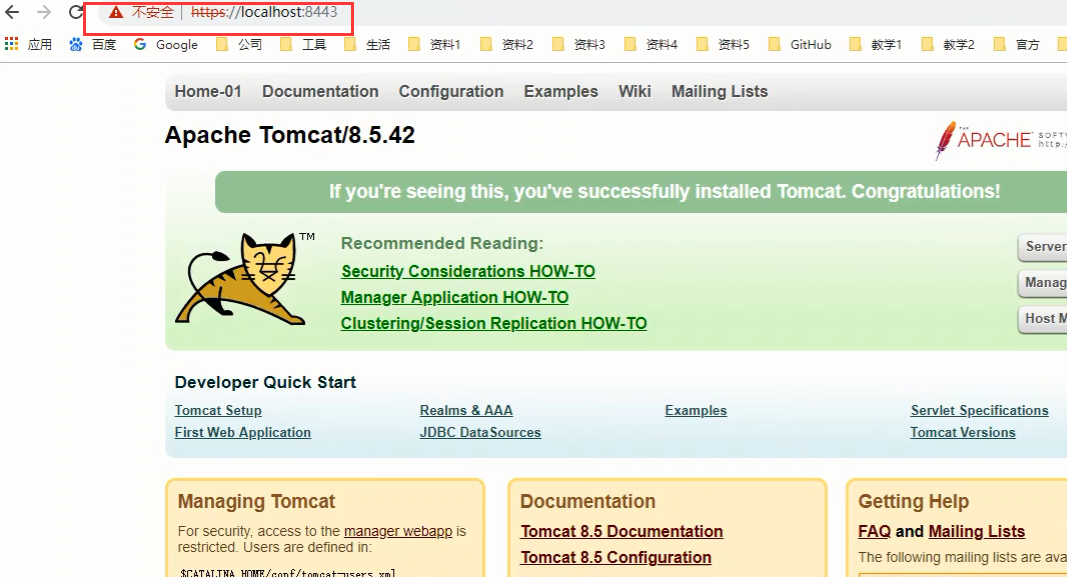Click the Tomcat cat logo image
Viewport: 1067px width, 577px height.
242,279
